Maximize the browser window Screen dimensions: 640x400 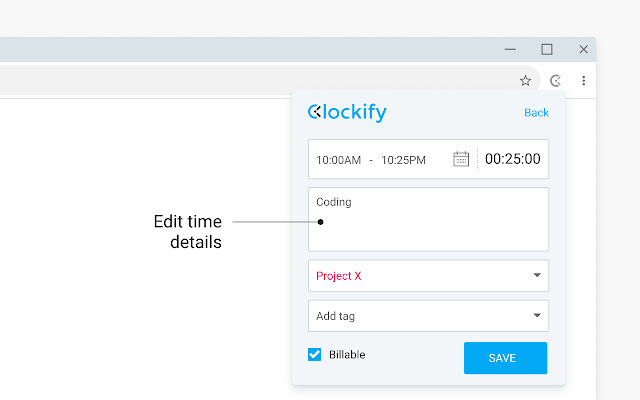[x=547, y=49]
